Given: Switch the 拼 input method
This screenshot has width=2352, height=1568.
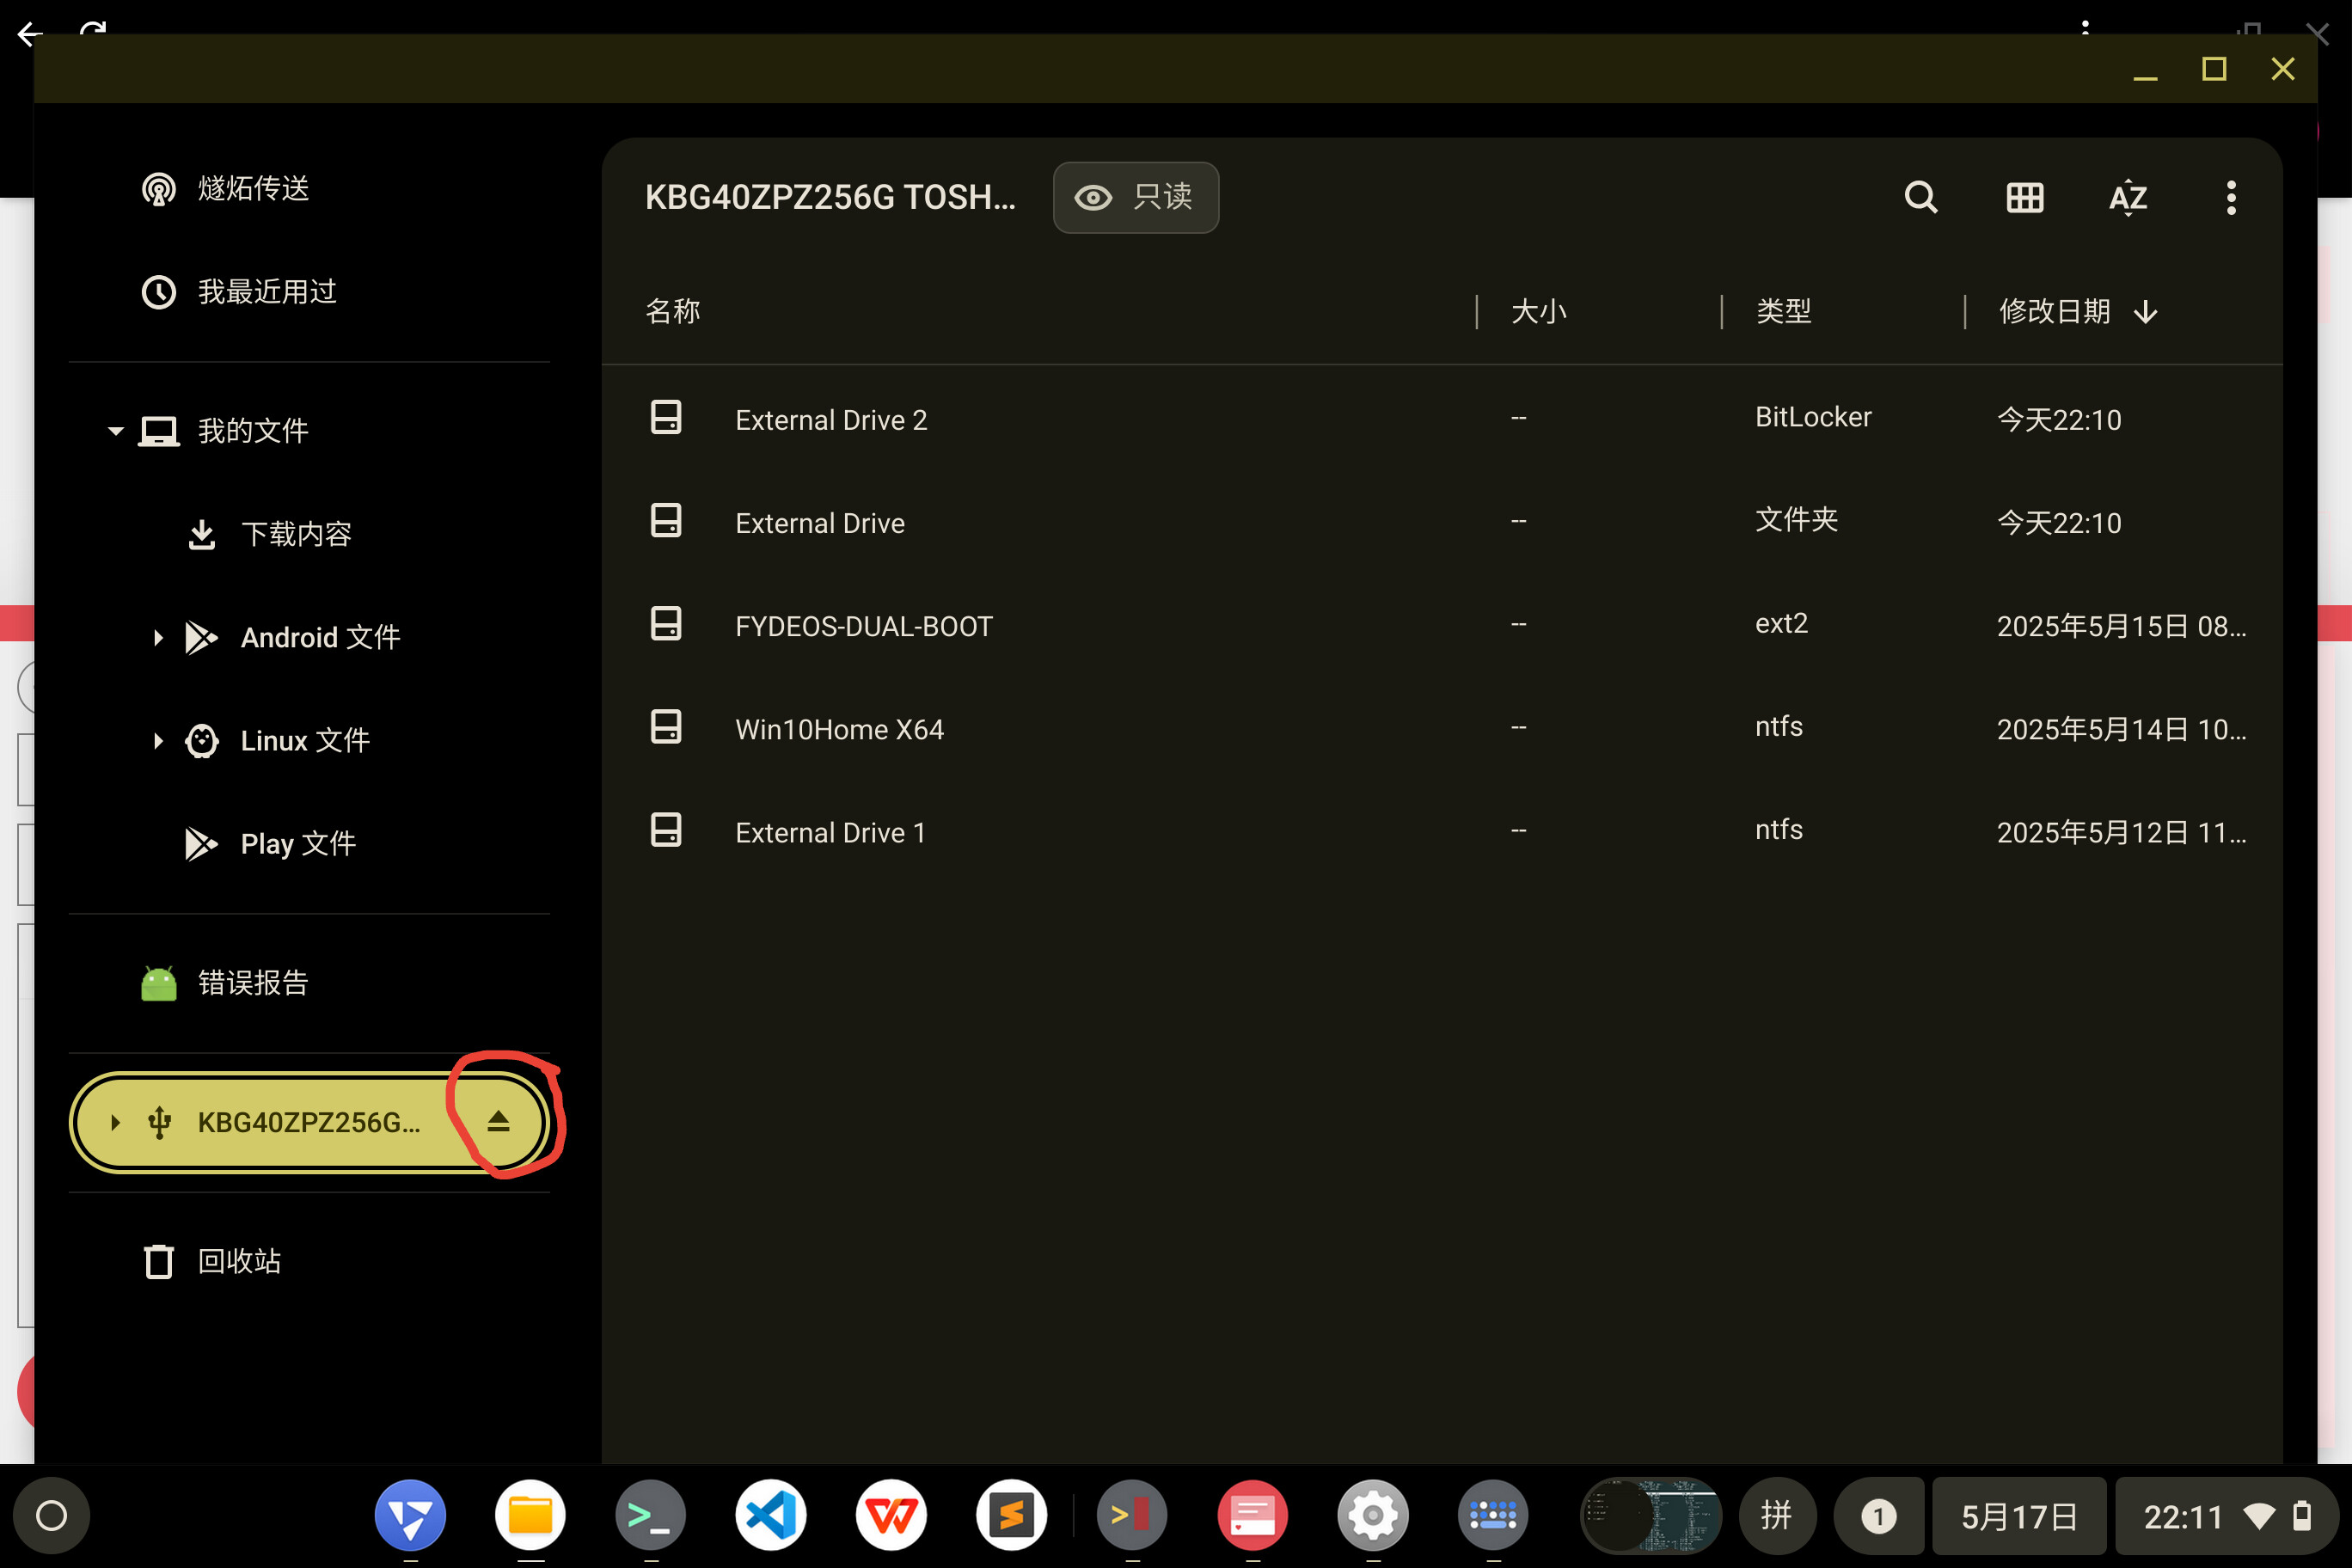Looking at the screenshot, I should (1777, 1516).
